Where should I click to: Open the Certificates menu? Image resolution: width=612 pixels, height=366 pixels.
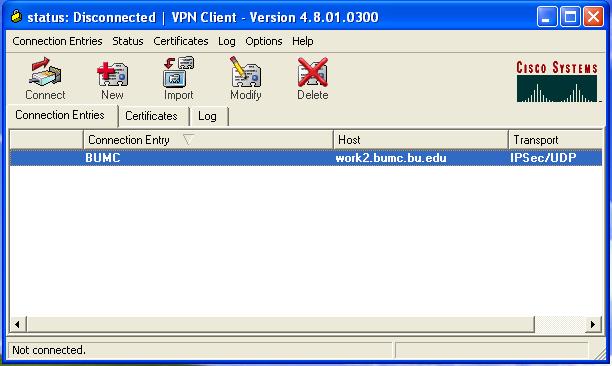pos(181,41)
